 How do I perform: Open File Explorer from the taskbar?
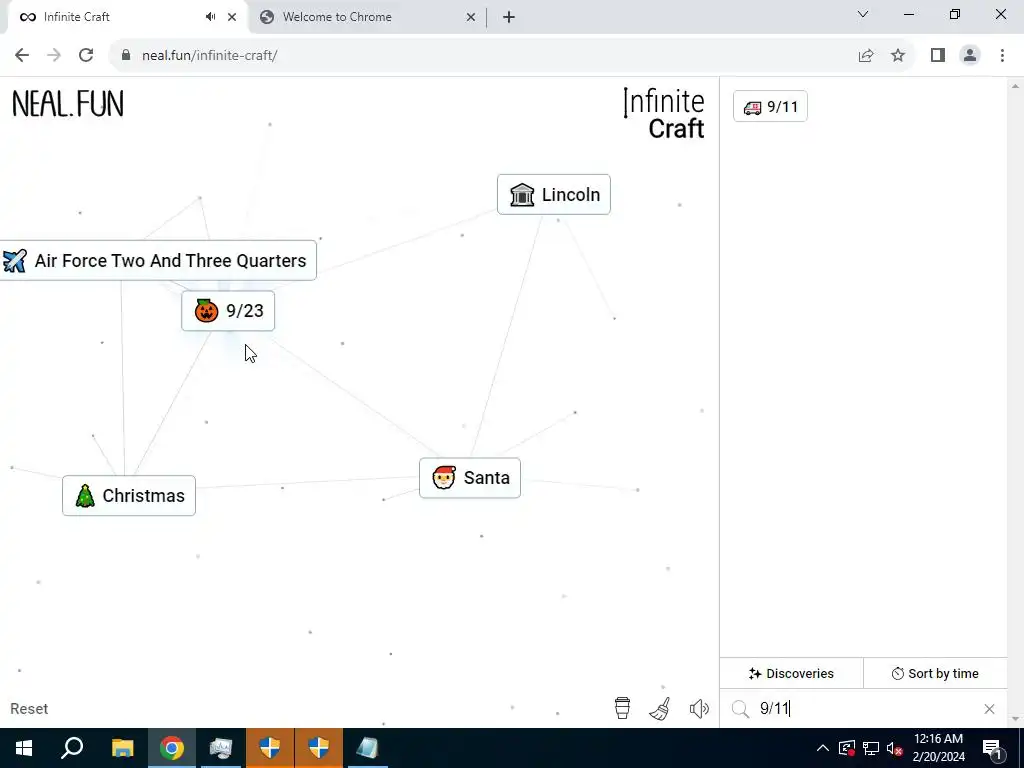[122, 748]
